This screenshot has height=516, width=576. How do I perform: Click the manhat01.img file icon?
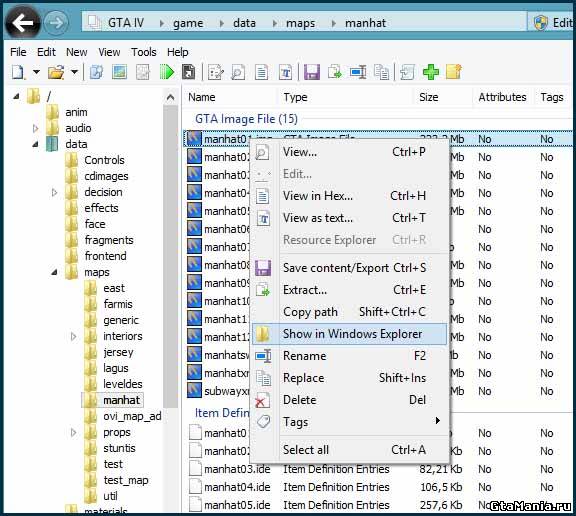(194, 138)
